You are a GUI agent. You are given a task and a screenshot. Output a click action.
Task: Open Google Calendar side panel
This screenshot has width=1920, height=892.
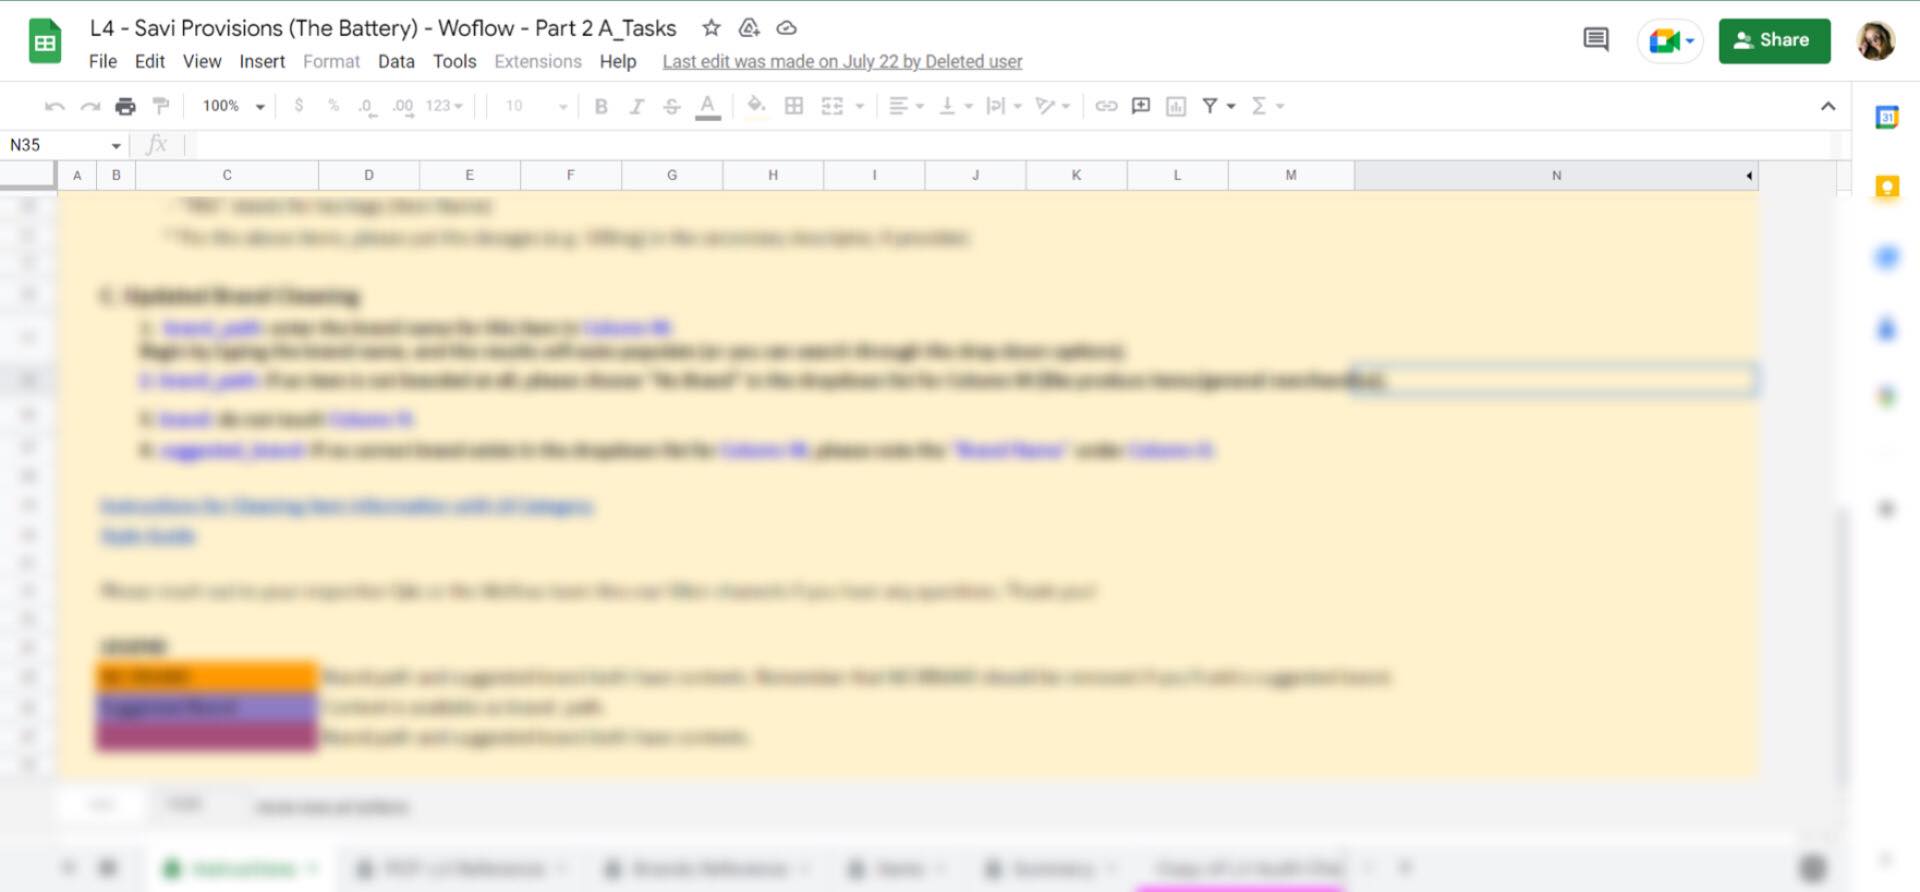(1887, 117)
